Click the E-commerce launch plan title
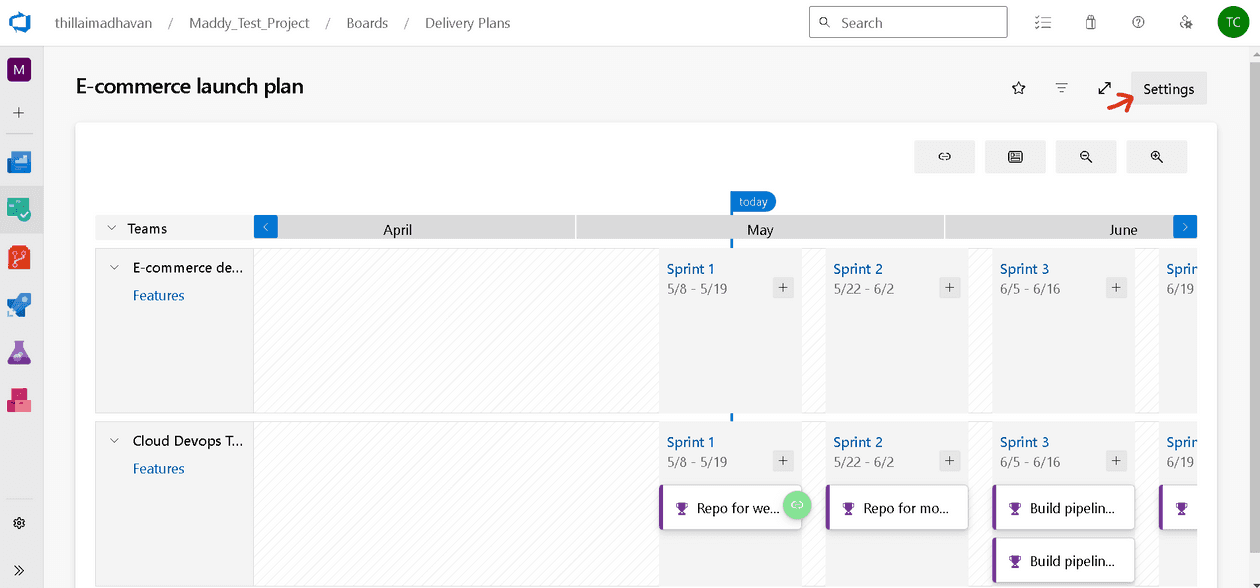Image resolution: width=1260 pixels, height=588 pixels. point(190,86)
